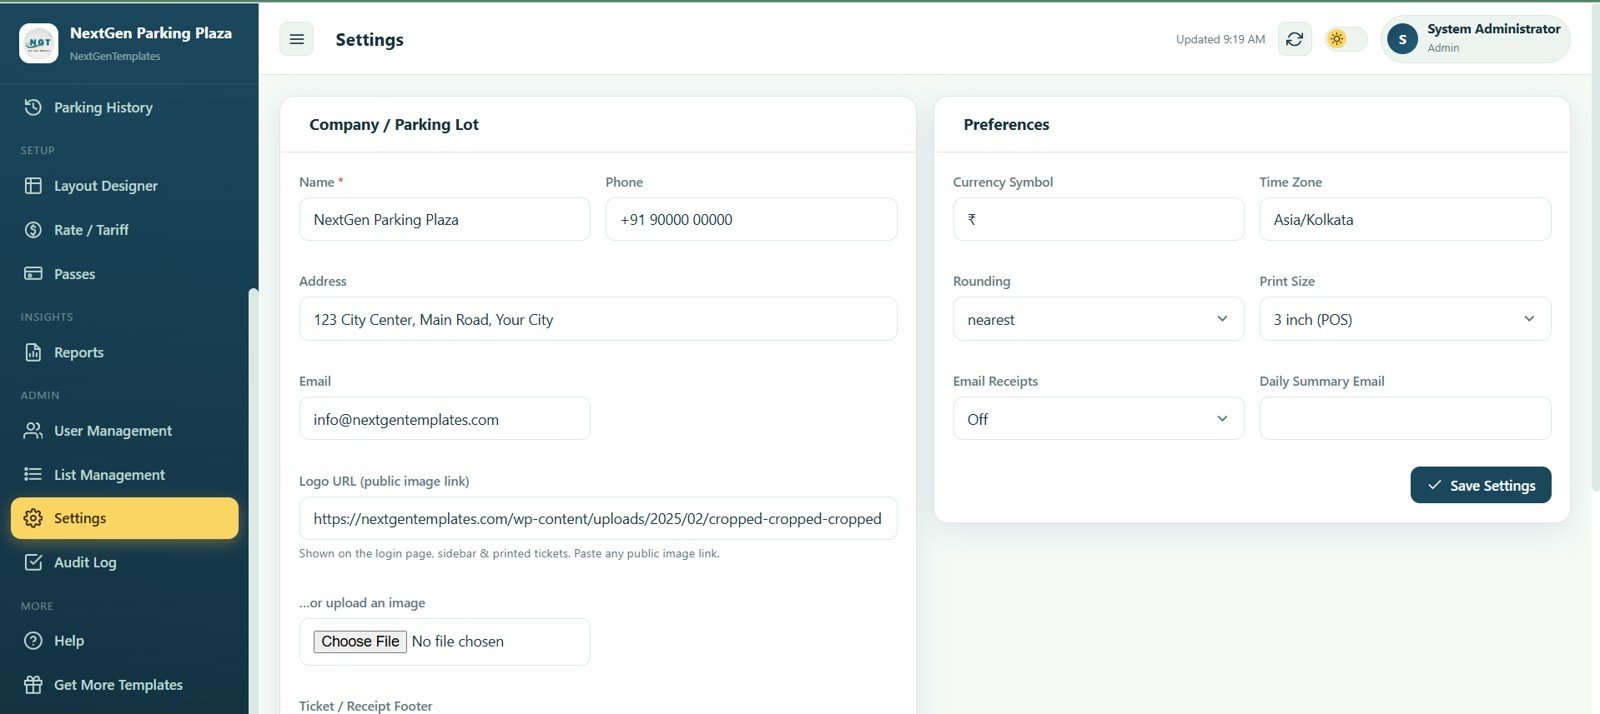The image size is (1600, 714).
Task: Edit the Email input field
Action: click(444, 419)
